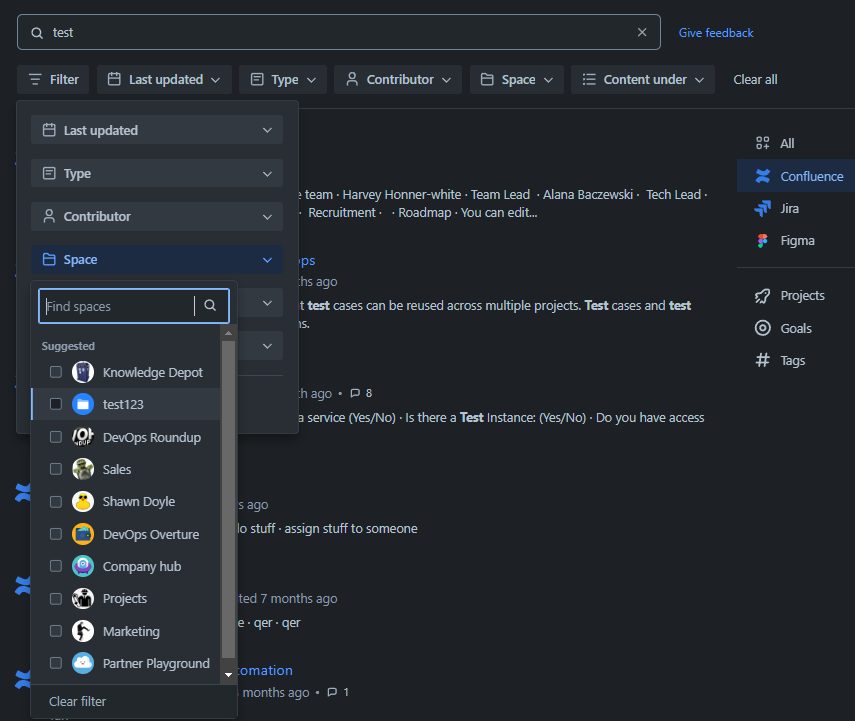Click the grid icon beside All
Image resolution: width=855 pixels, height=721 pixels.
pos(762,143)
